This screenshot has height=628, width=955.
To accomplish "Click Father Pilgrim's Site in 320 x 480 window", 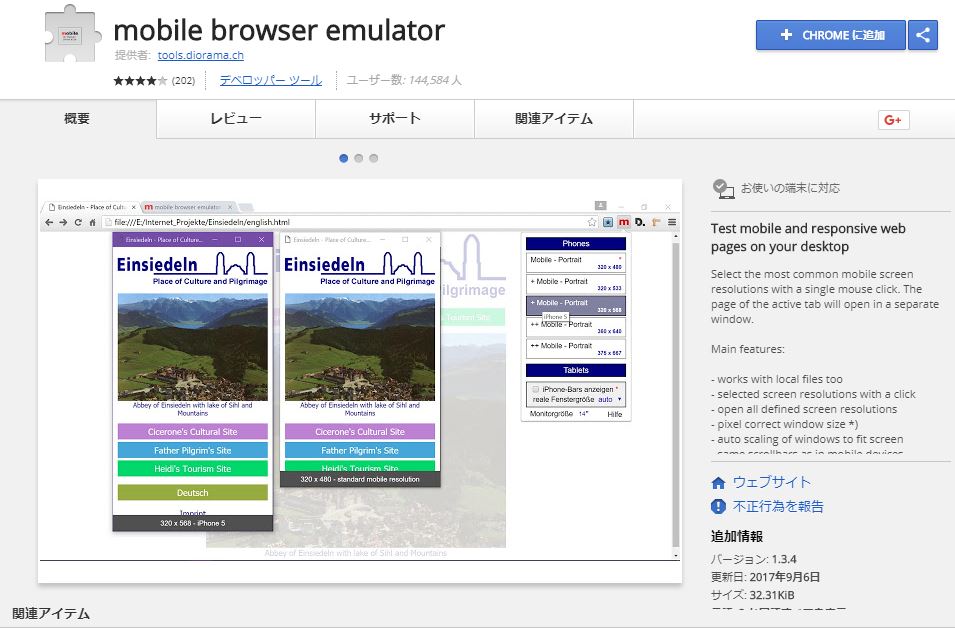I will point(360,451).
